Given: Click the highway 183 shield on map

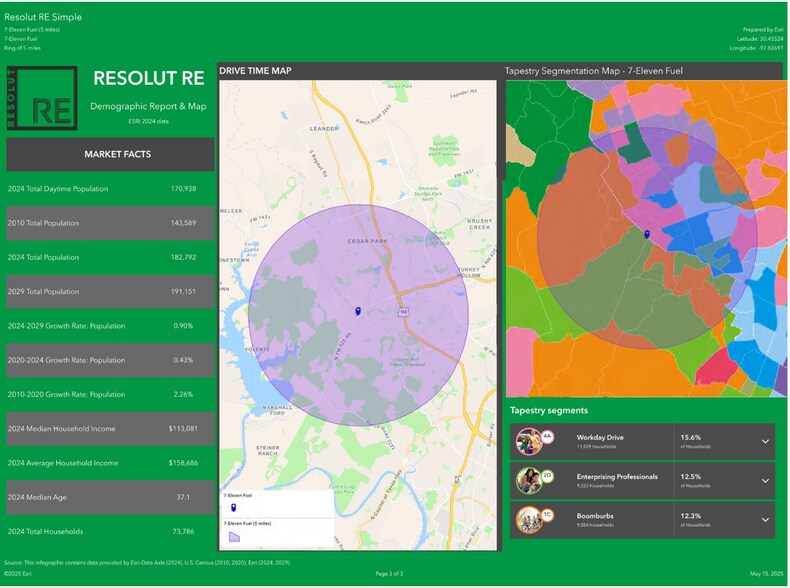Looking at the screenshot, I should pos(404,312).
